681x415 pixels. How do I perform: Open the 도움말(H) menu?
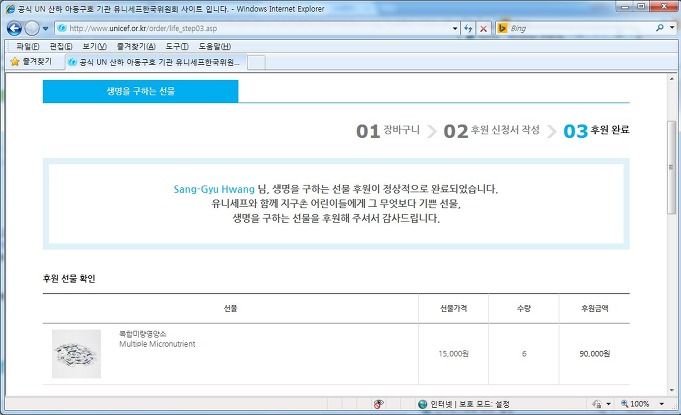click(x=215, y=46)
